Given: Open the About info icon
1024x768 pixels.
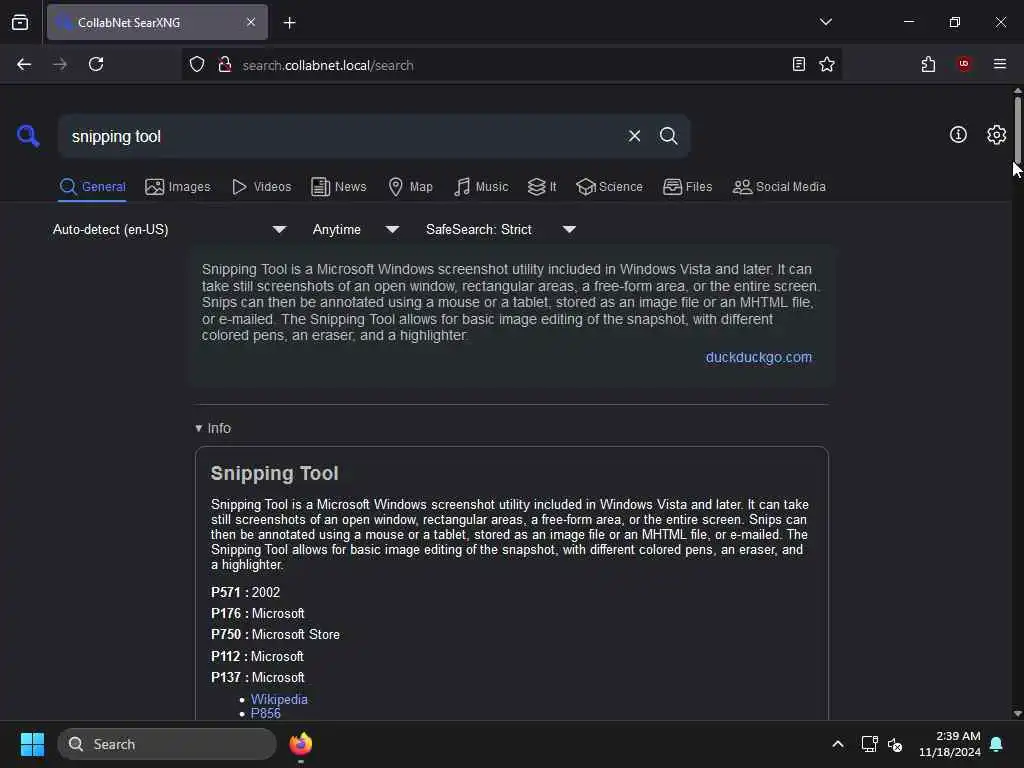Looking at the screenshot, I should click(958, 135).
